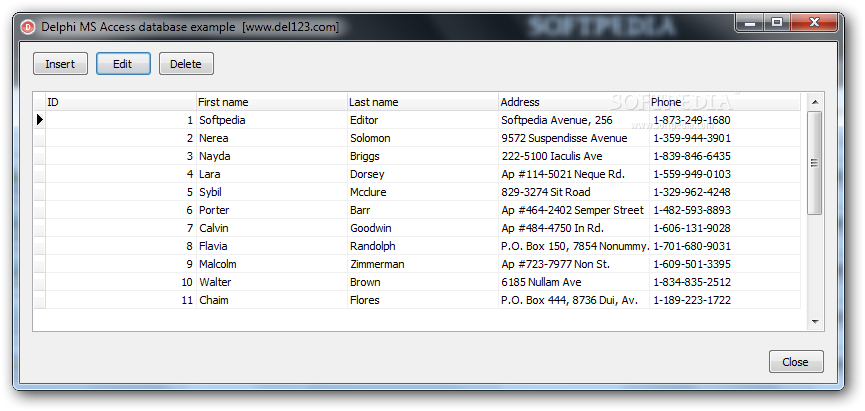
Task: Click the Last name column header
Action: [423, 102]
